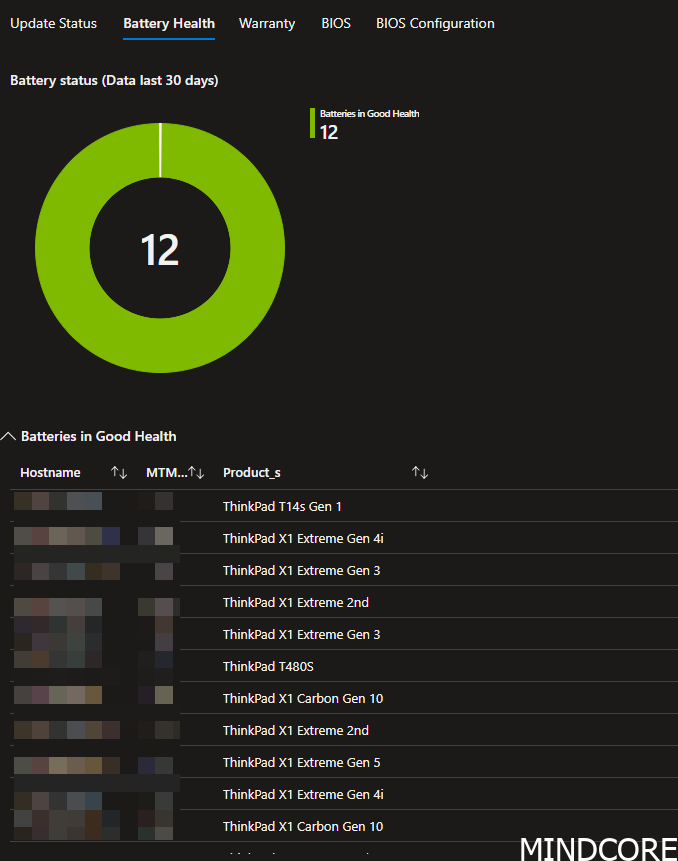Select the Batteries in Good Health legend label

[369, 114]
